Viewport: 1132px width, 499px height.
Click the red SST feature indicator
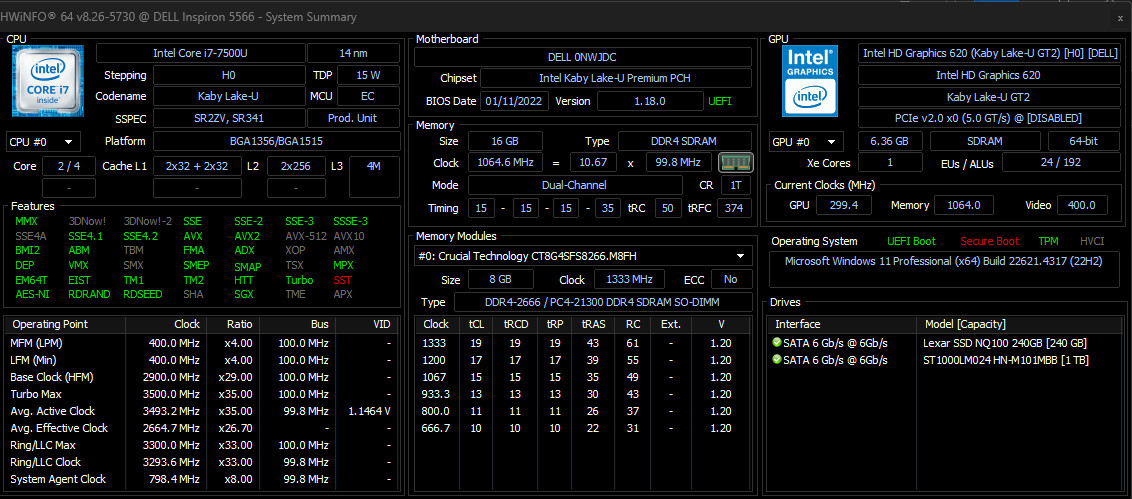click(x=342, y=280)
